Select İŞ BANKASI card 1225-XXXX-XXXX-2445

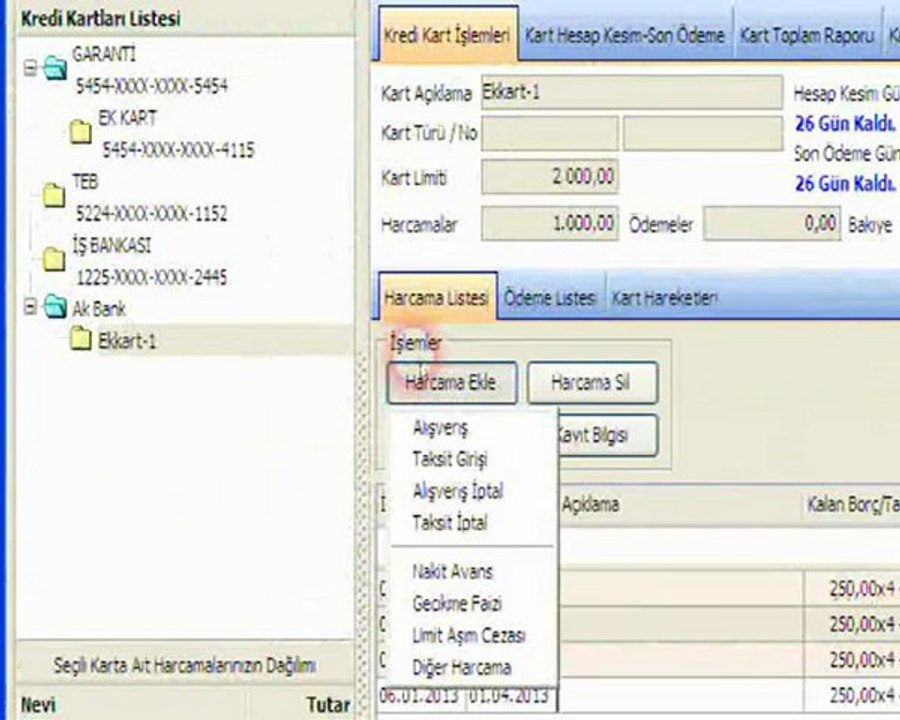point(152,277)
